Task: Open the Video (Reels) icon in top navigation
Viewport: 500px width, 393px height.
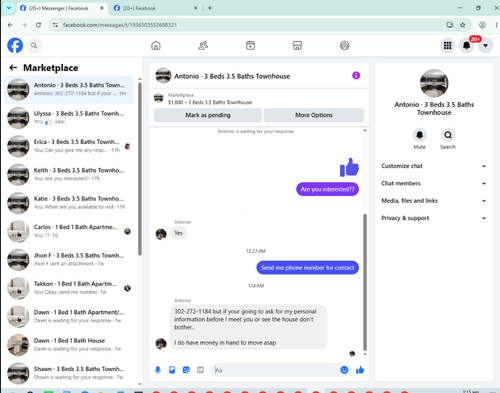Action: (250, 45)
